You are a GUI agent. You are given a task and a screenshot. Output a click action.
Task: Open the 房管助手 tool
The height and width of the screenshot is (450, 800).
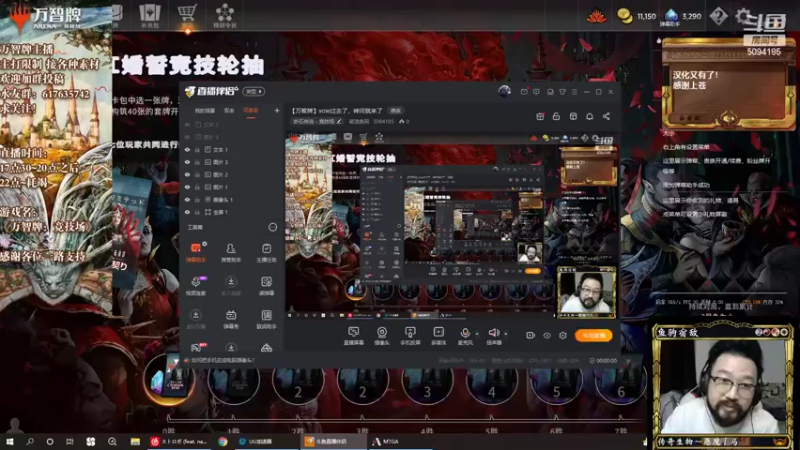[231, 253]
